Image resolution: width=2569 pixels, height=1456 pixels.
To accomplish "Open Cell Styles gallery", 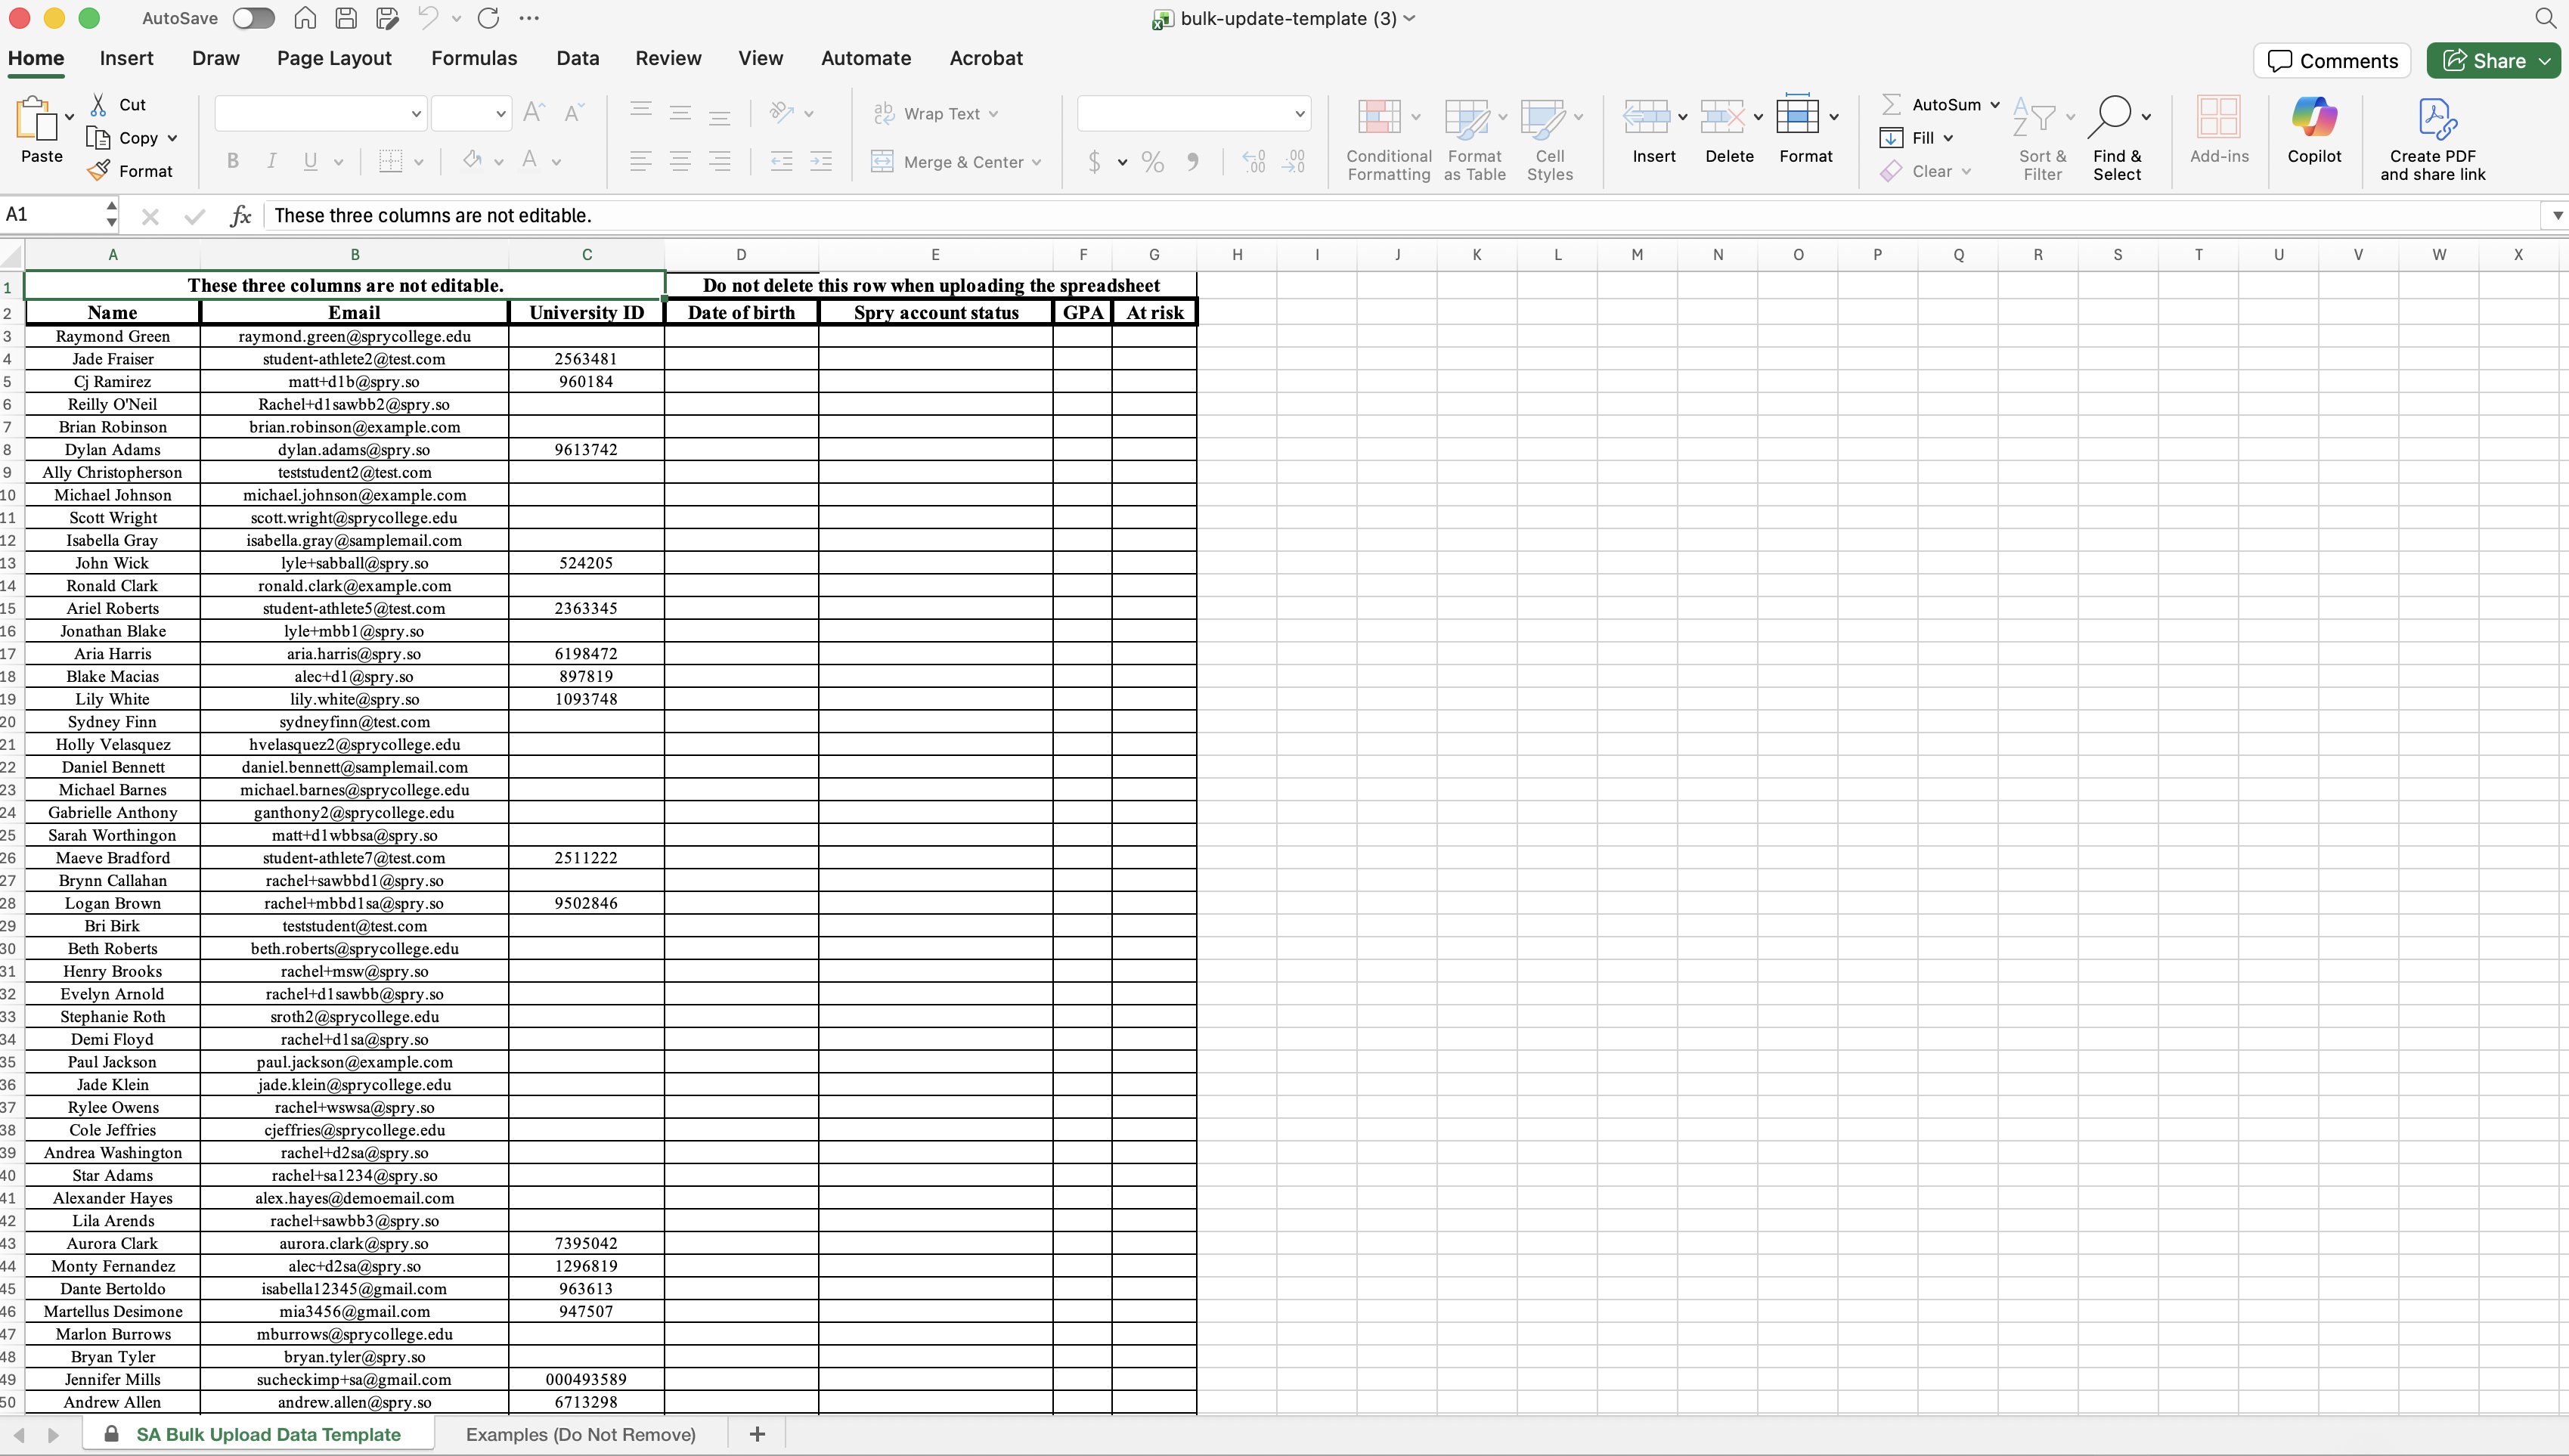I will (x=1550, y=139).
